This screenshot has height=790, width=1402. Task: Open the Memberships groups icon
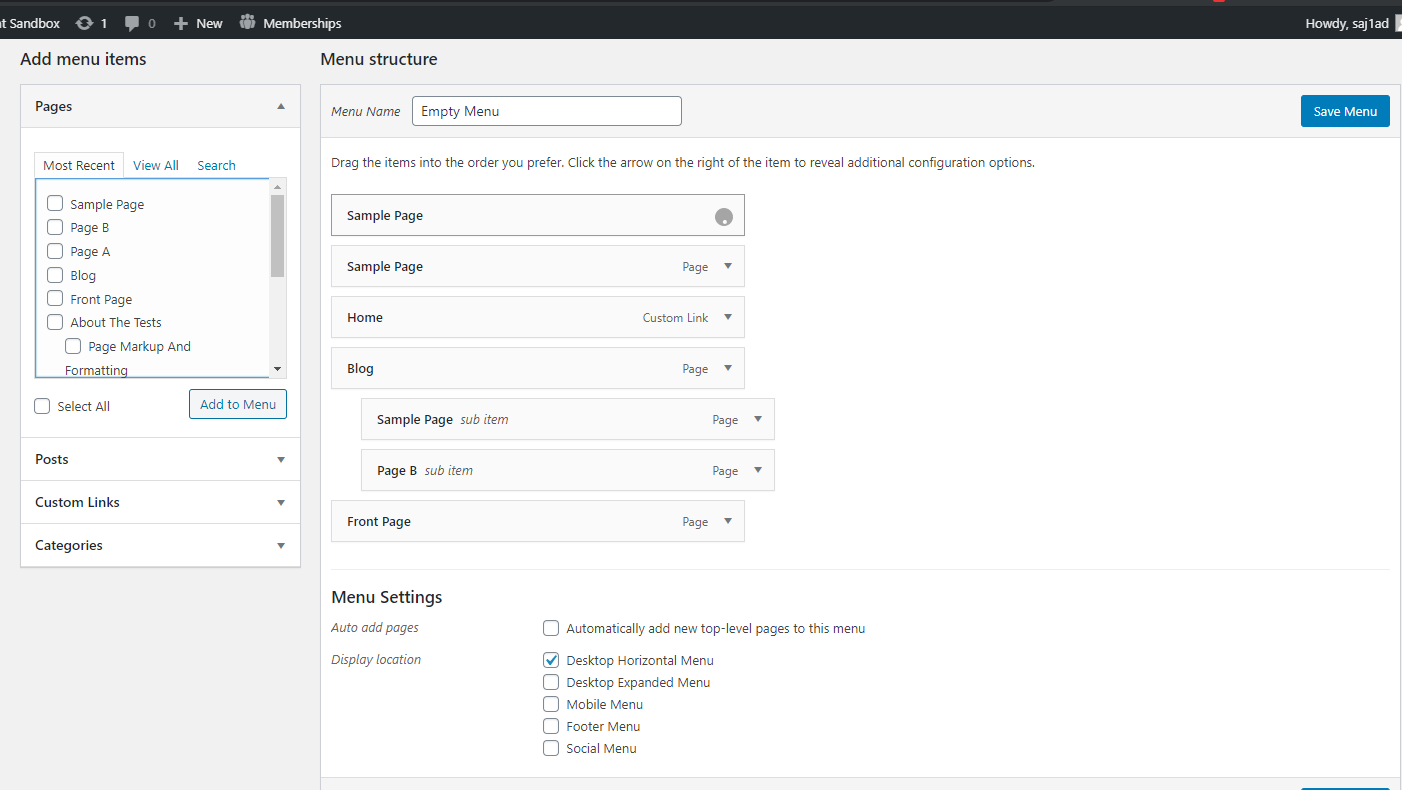point(248,23)
